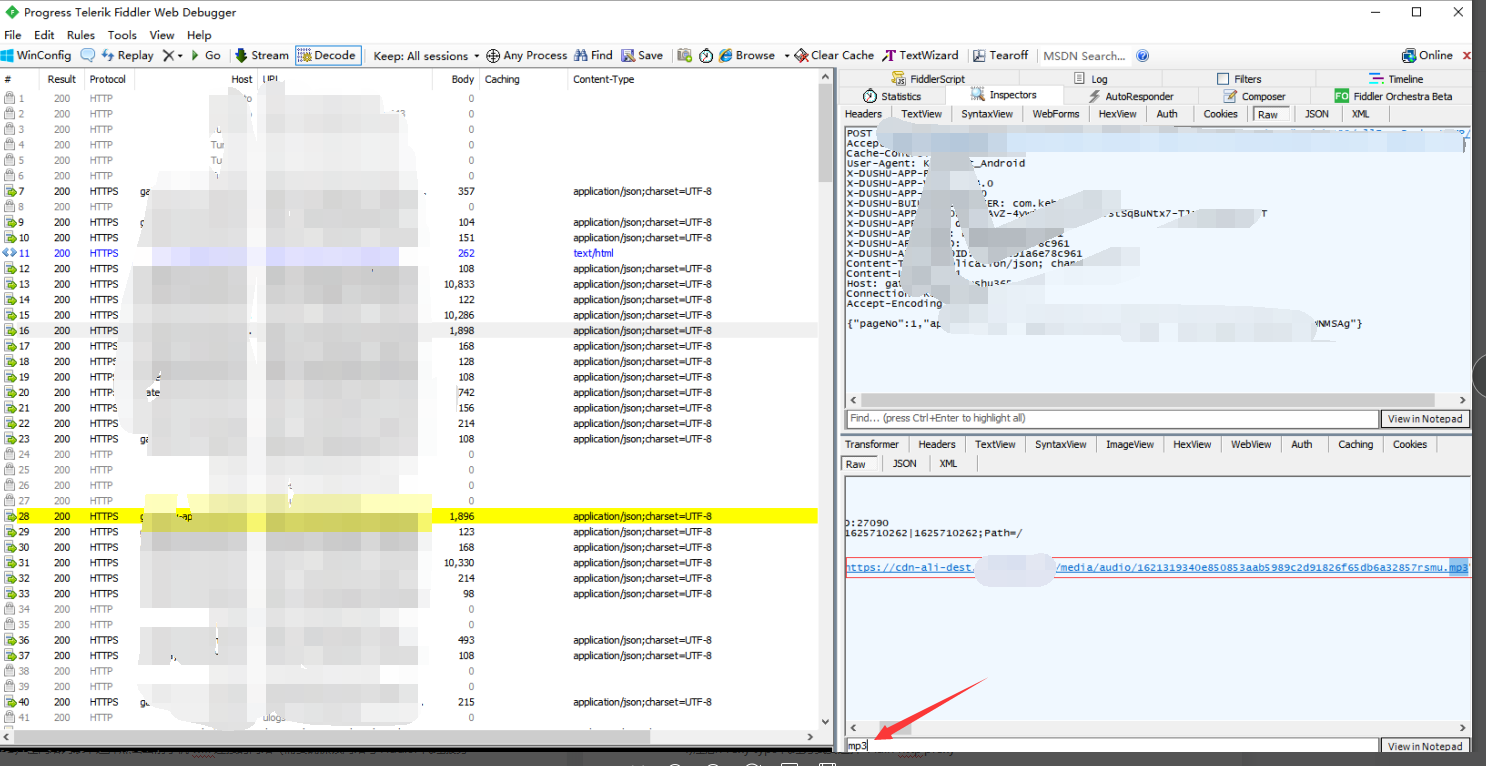Select response Caching tab
1486x766 pixels.
[x=1355, y=444]
